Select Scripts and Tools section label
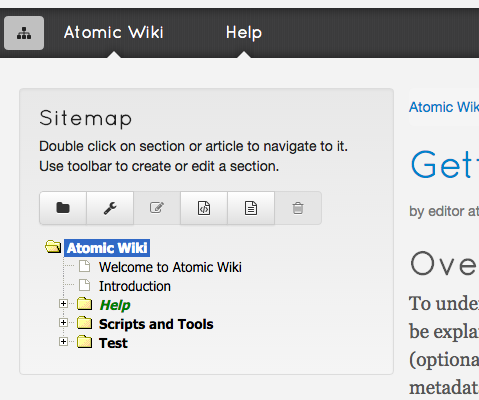 (156, 324)
